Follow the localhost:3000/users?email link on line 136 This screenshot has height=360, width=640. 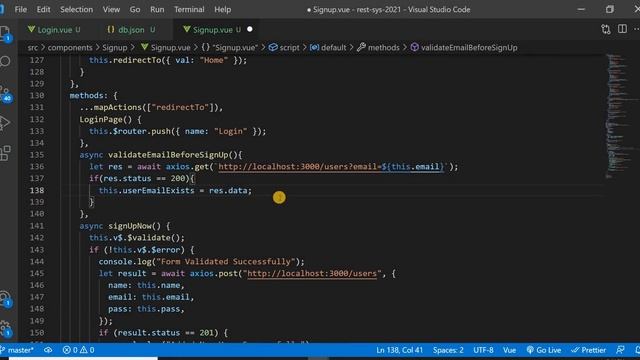(331, 167)
